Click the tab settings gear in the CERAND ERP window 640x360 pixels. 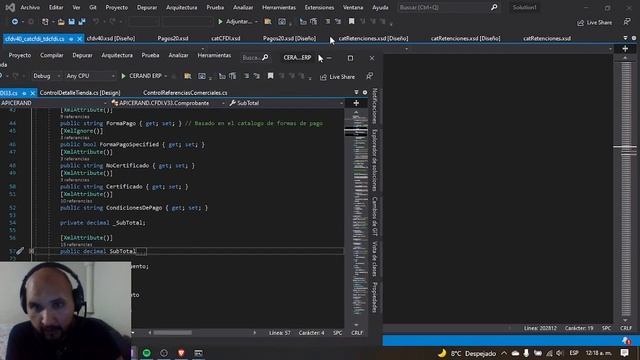coord(365,93)
